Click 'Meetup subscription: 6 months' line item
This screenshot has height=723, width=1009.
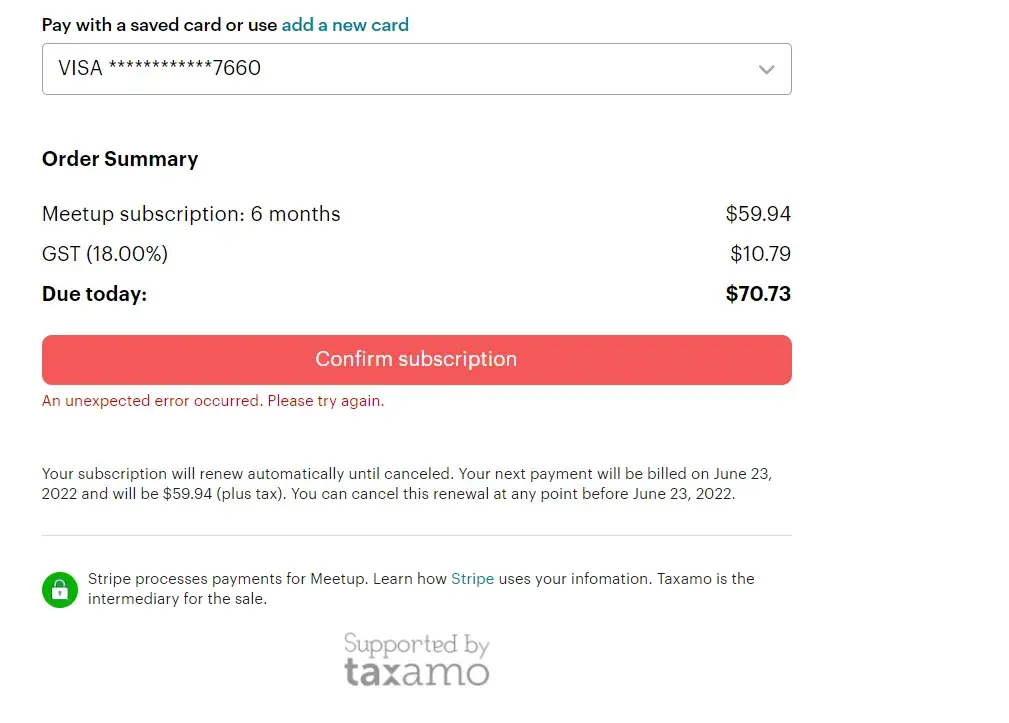click(x=191, y=214)
